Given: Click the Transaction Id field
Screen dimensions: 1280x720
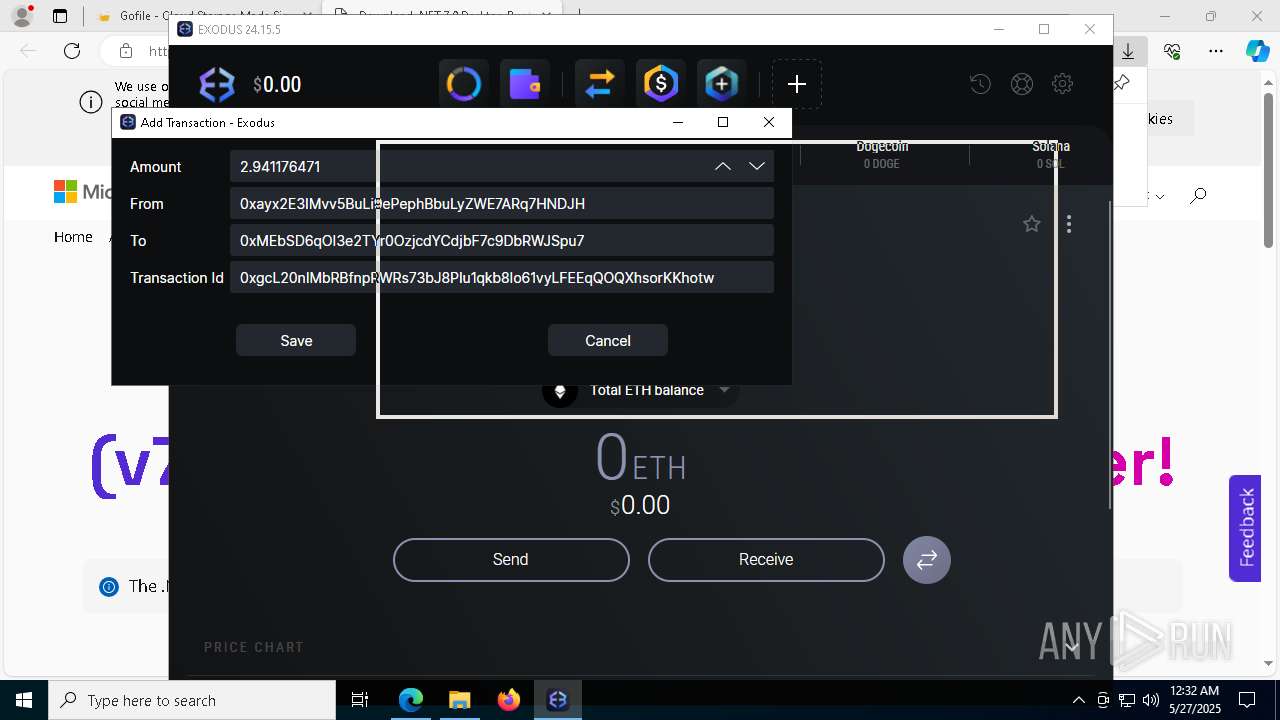Looking at the screenshot, I should pos(502,277).
